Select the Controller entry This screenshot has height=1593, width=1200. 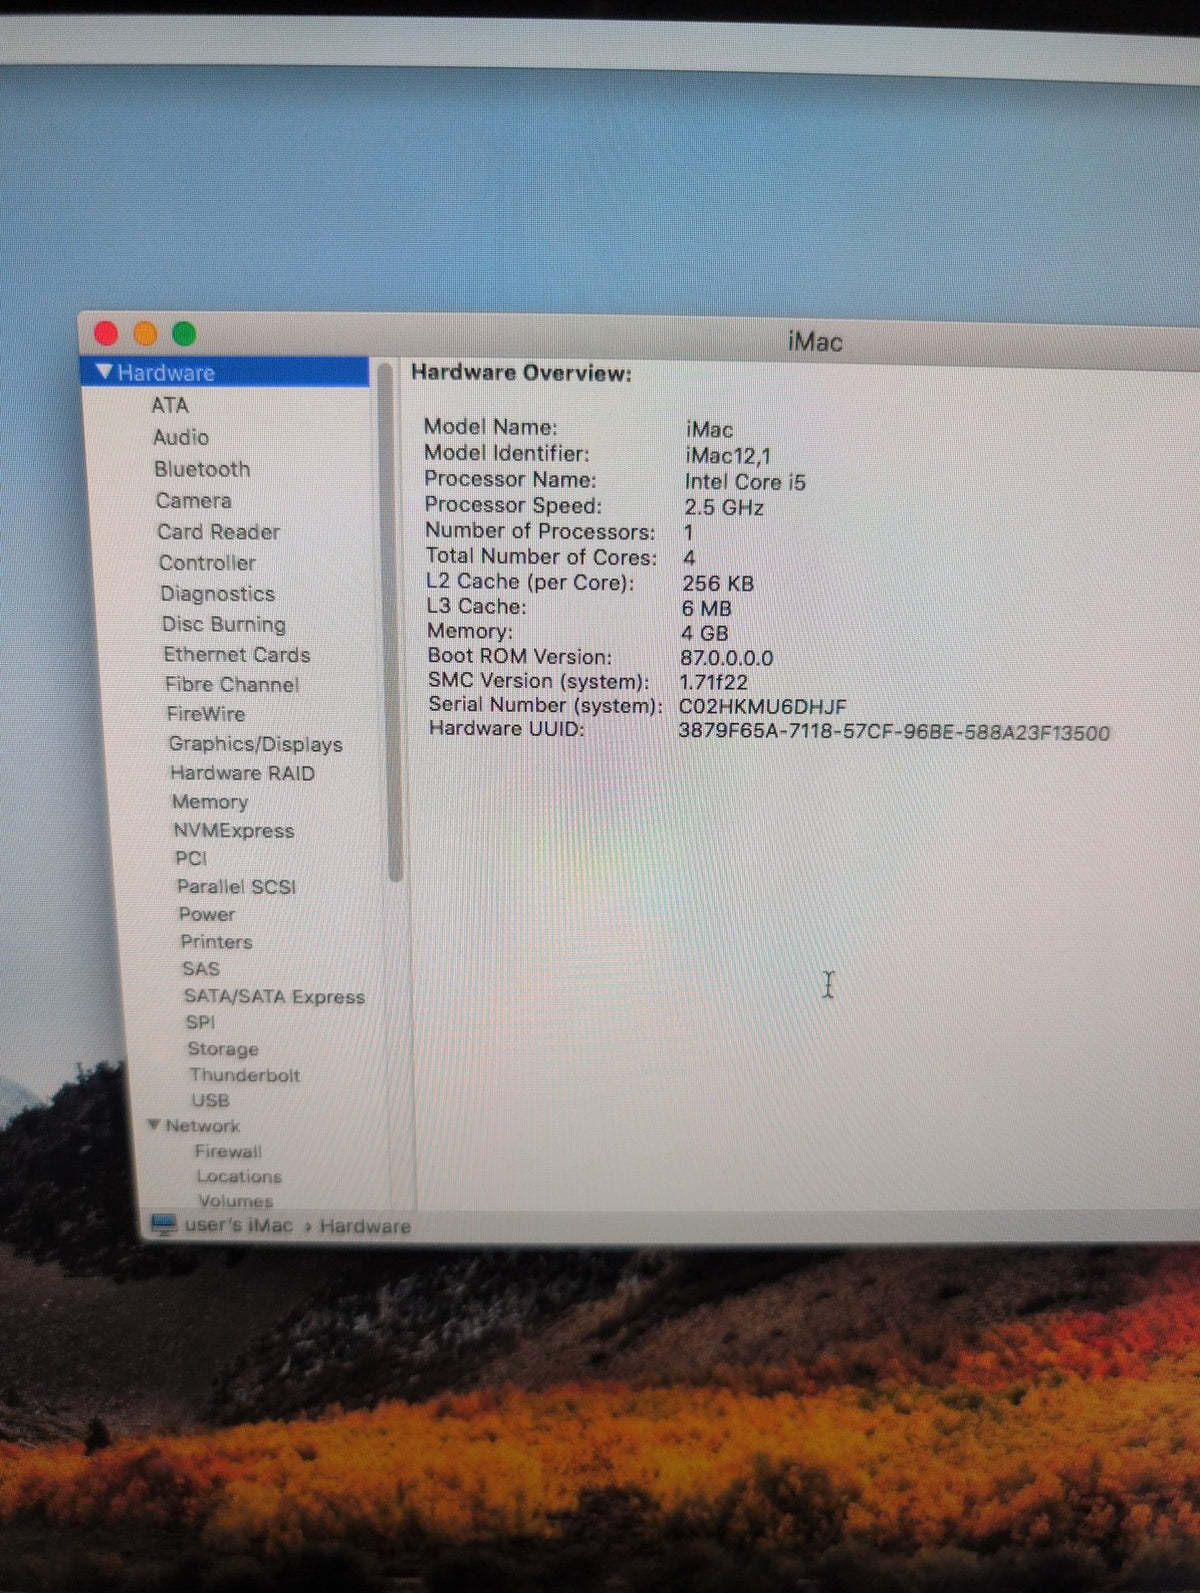tap(207, 562)
